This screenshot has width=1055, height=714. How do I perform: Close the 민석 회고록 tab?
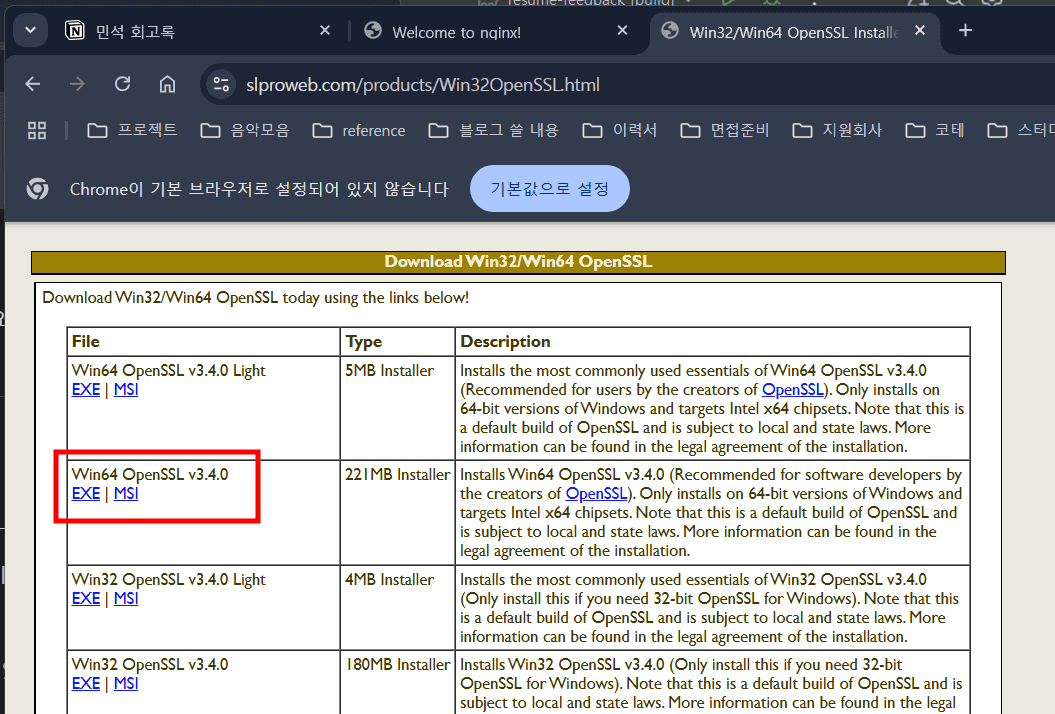[324, 31]
